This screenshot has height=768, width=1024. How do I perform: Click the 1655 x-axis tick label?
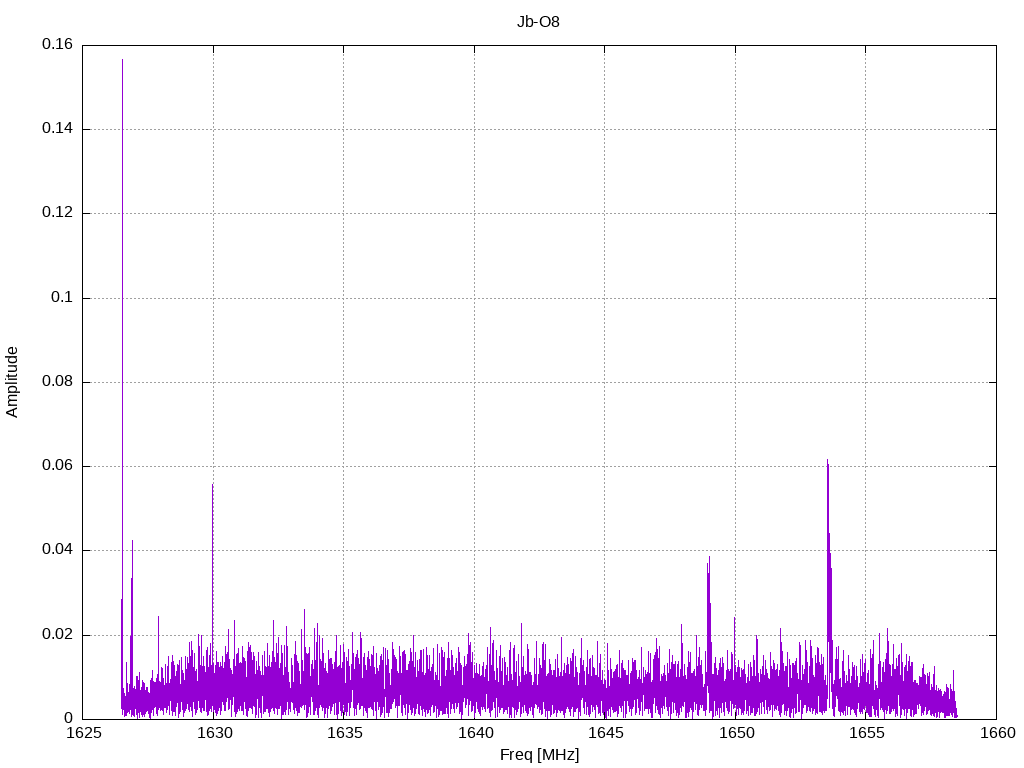tap(866, 733)
